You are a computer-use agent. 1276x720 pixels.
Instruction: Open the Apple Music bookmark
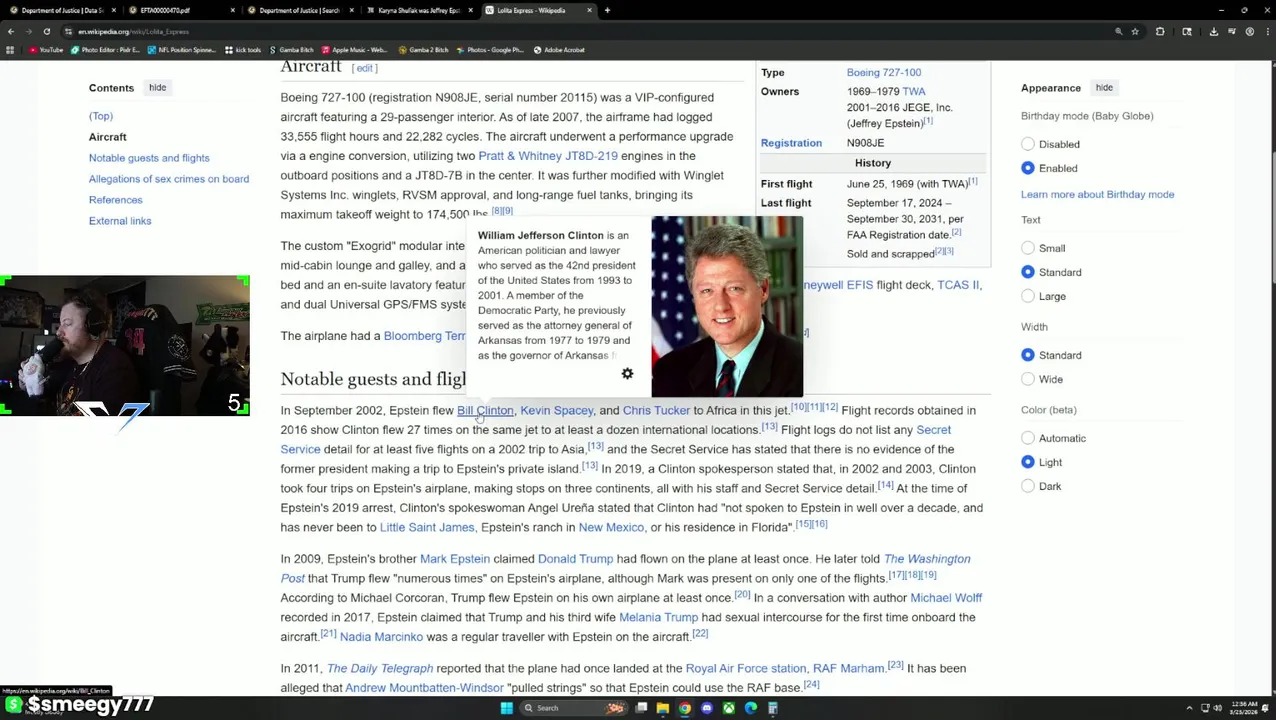(353, 50)
